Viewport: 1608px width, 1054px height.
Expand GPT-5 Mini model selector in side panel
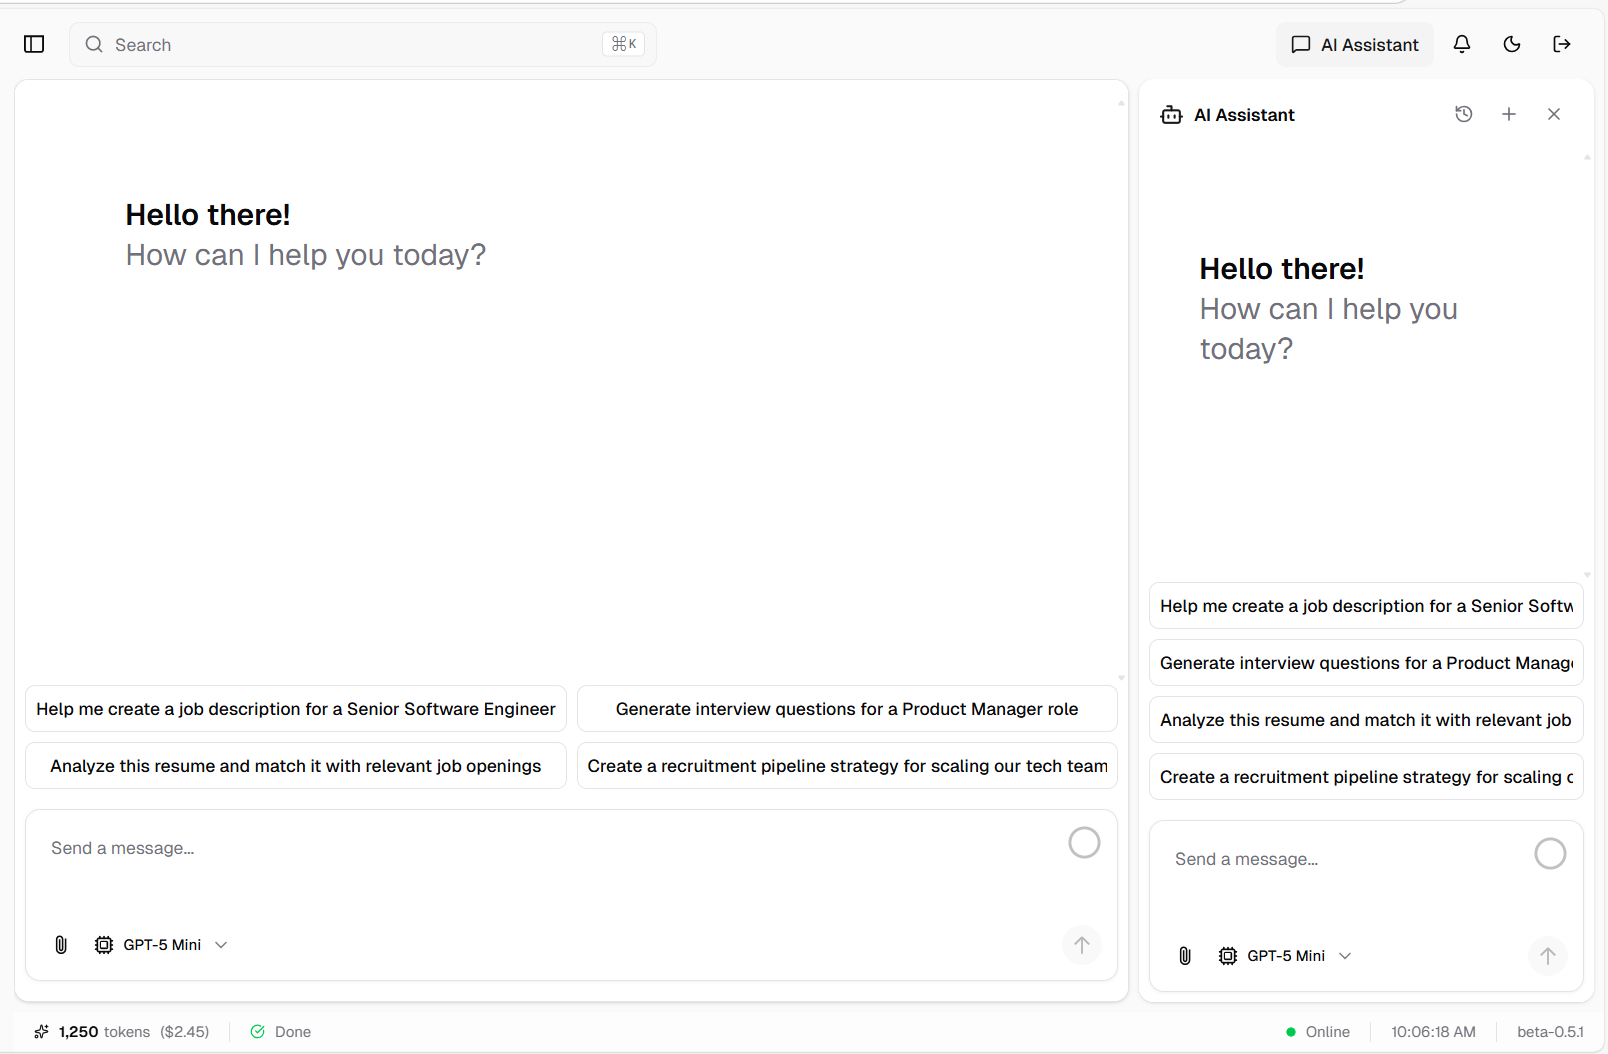(x=1286, y=956)
